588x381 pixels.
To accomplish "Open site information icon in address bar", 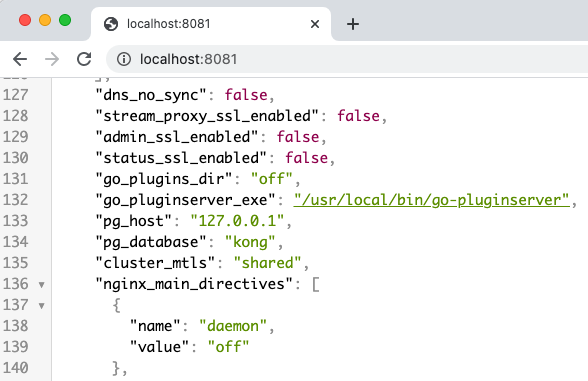I will click(x=124, y=59).
